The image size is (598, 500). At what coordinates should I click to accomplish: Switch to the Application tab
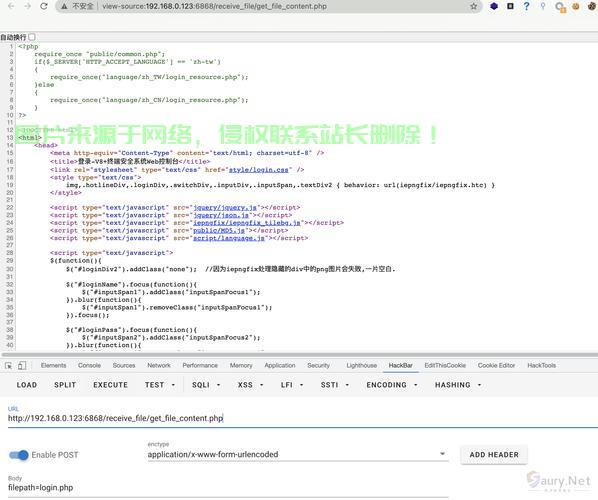pos(280,365)
